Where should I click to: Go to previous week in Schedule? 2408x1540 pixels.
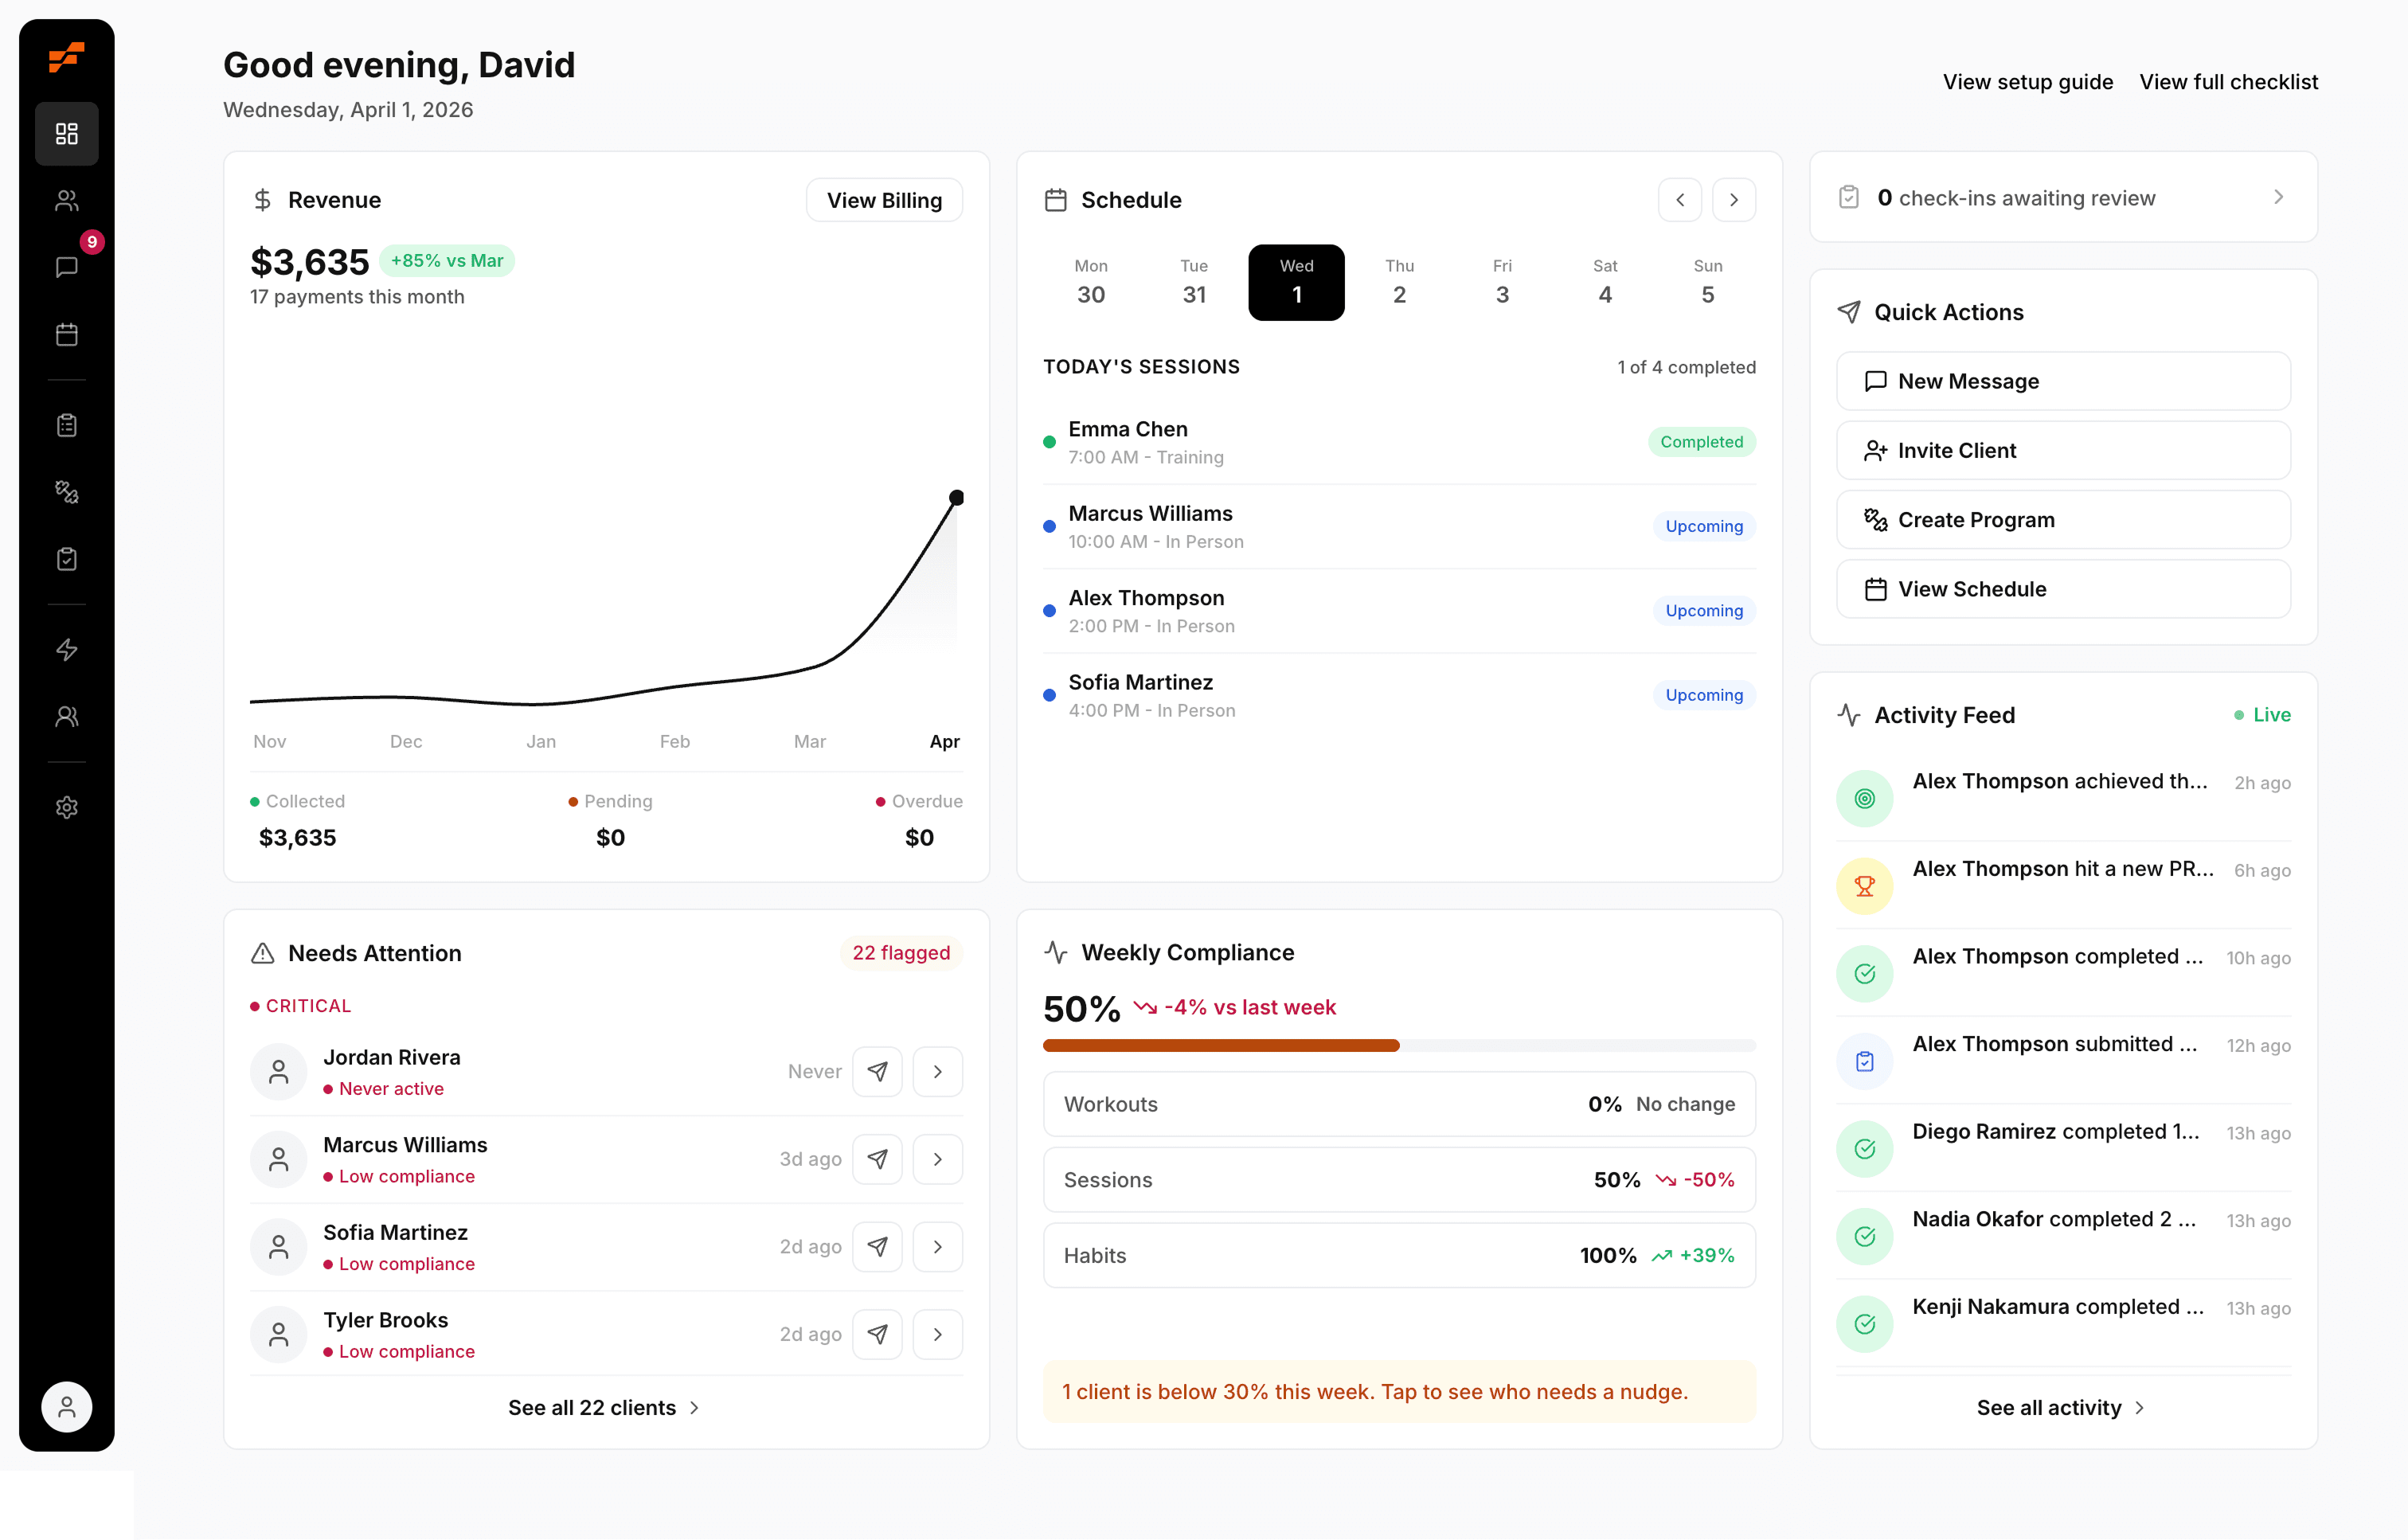[x=1680, y=200]
